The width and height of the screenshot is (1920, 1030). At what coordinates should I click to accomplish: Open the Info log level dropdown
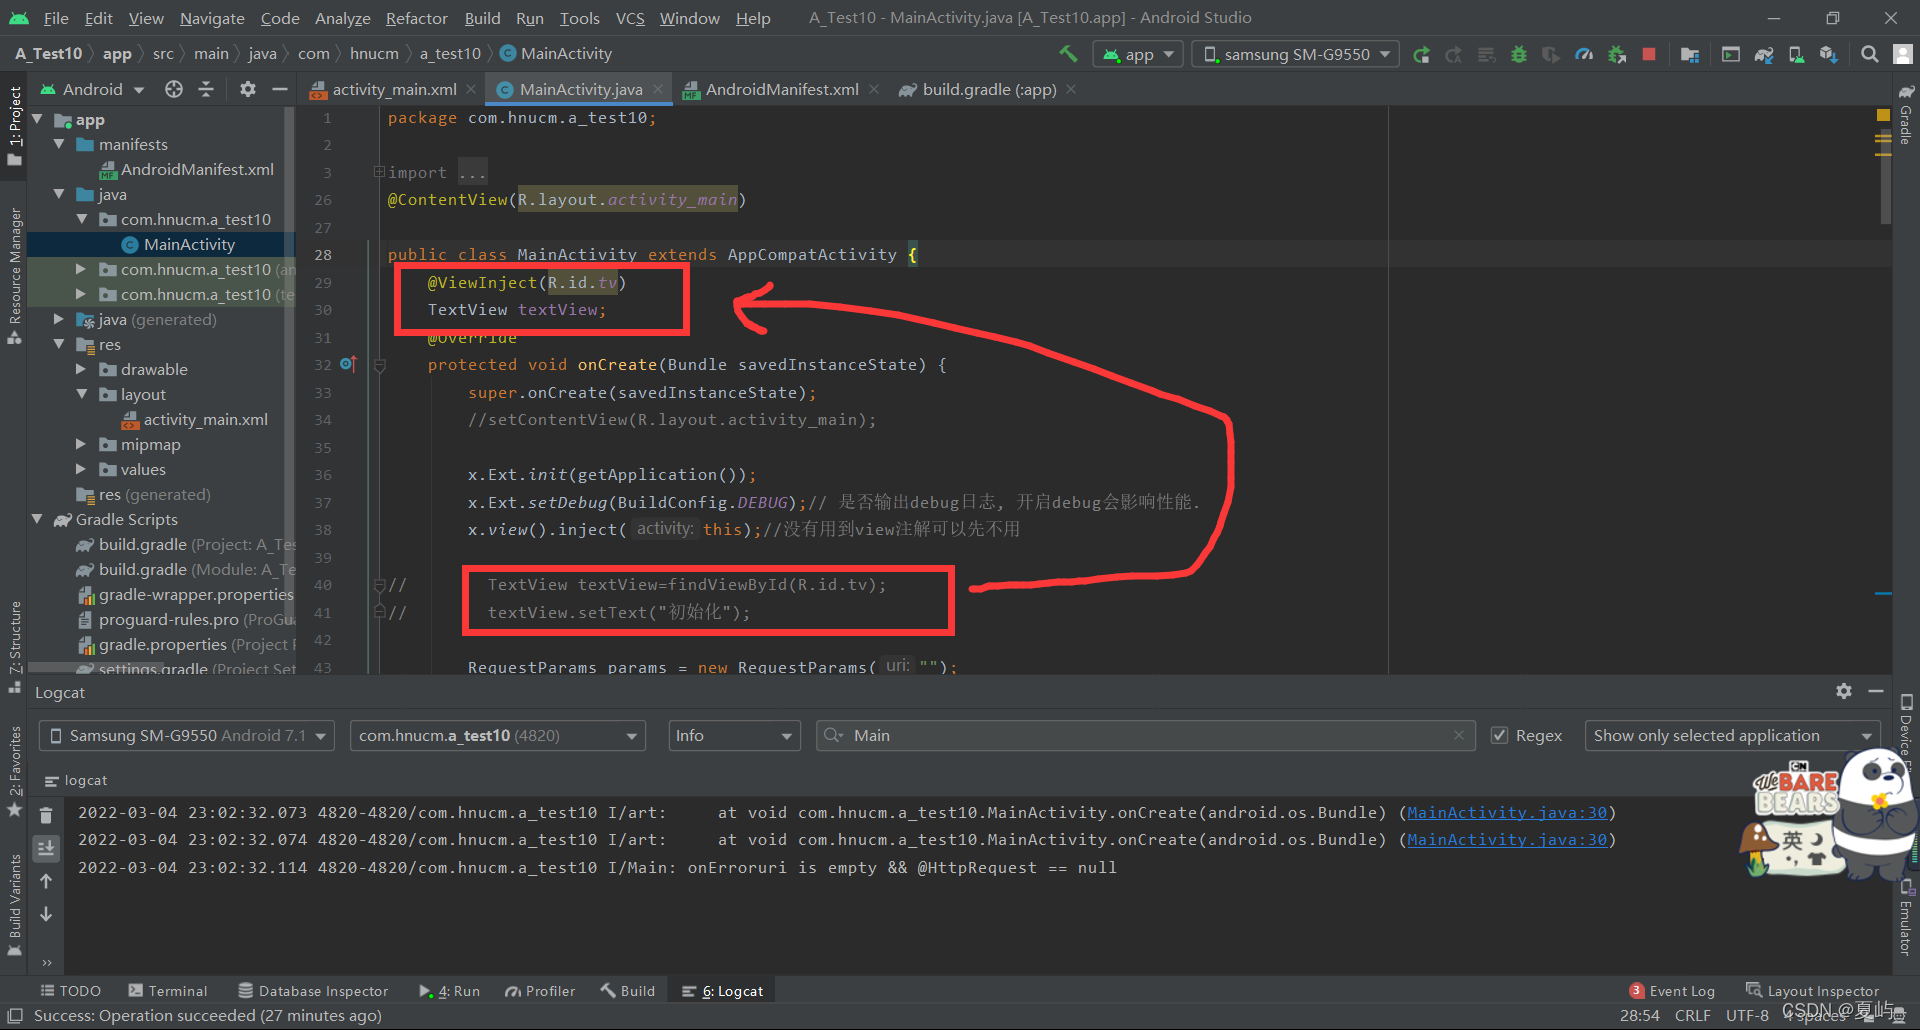point(734,735)
